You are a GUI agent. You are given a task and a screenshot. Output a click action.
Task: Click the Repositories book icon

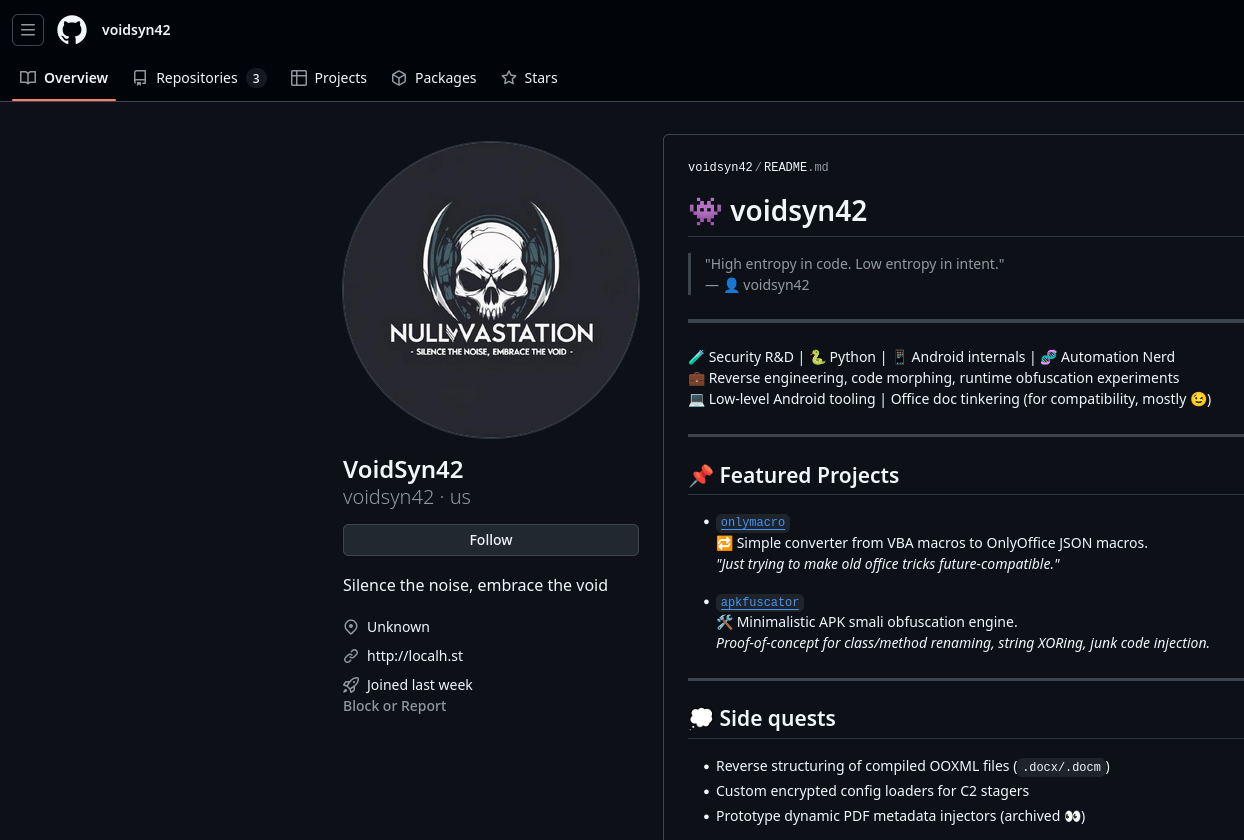point(140,78)
